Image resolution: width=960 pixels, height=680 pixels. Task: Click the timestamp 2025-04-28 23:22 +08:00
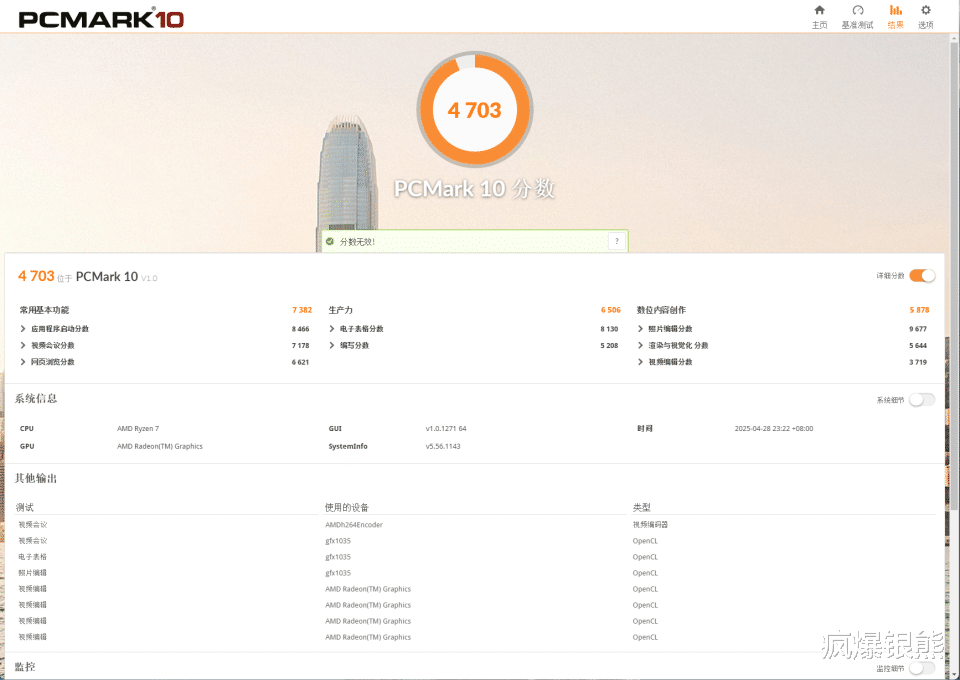[x=774, y=428]
